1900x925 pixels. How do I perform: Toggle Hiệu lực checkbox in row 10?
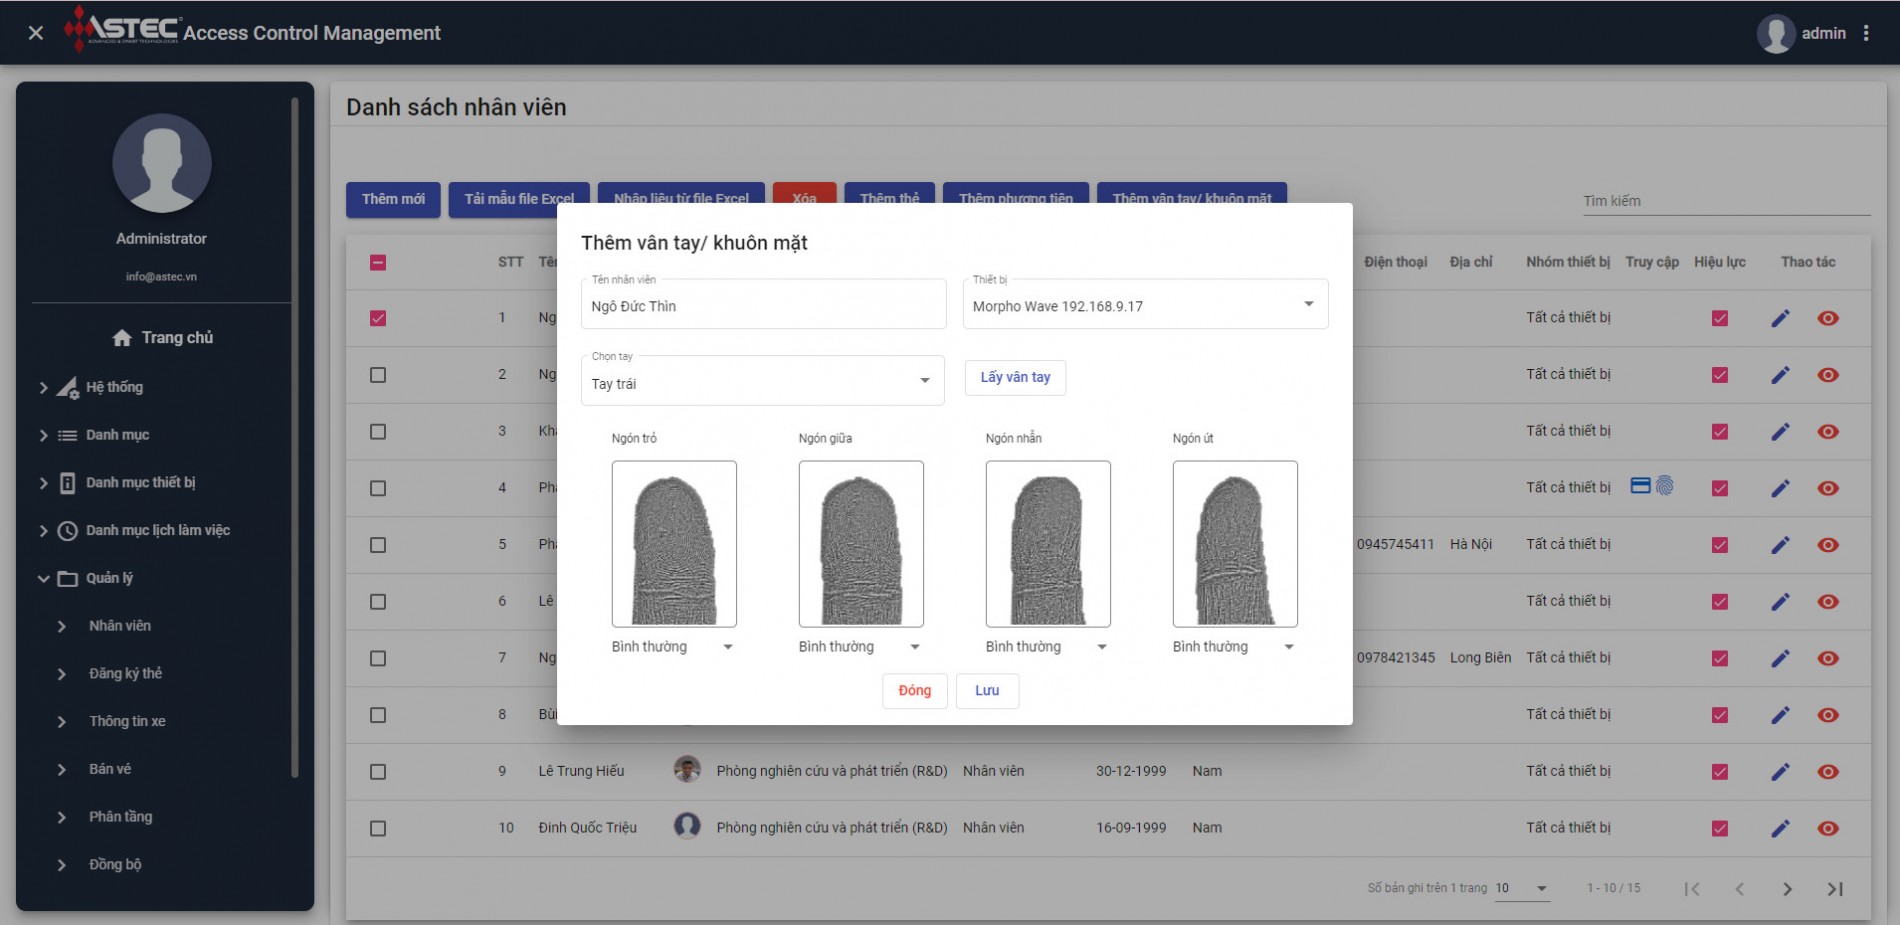tap(1720, 828)
